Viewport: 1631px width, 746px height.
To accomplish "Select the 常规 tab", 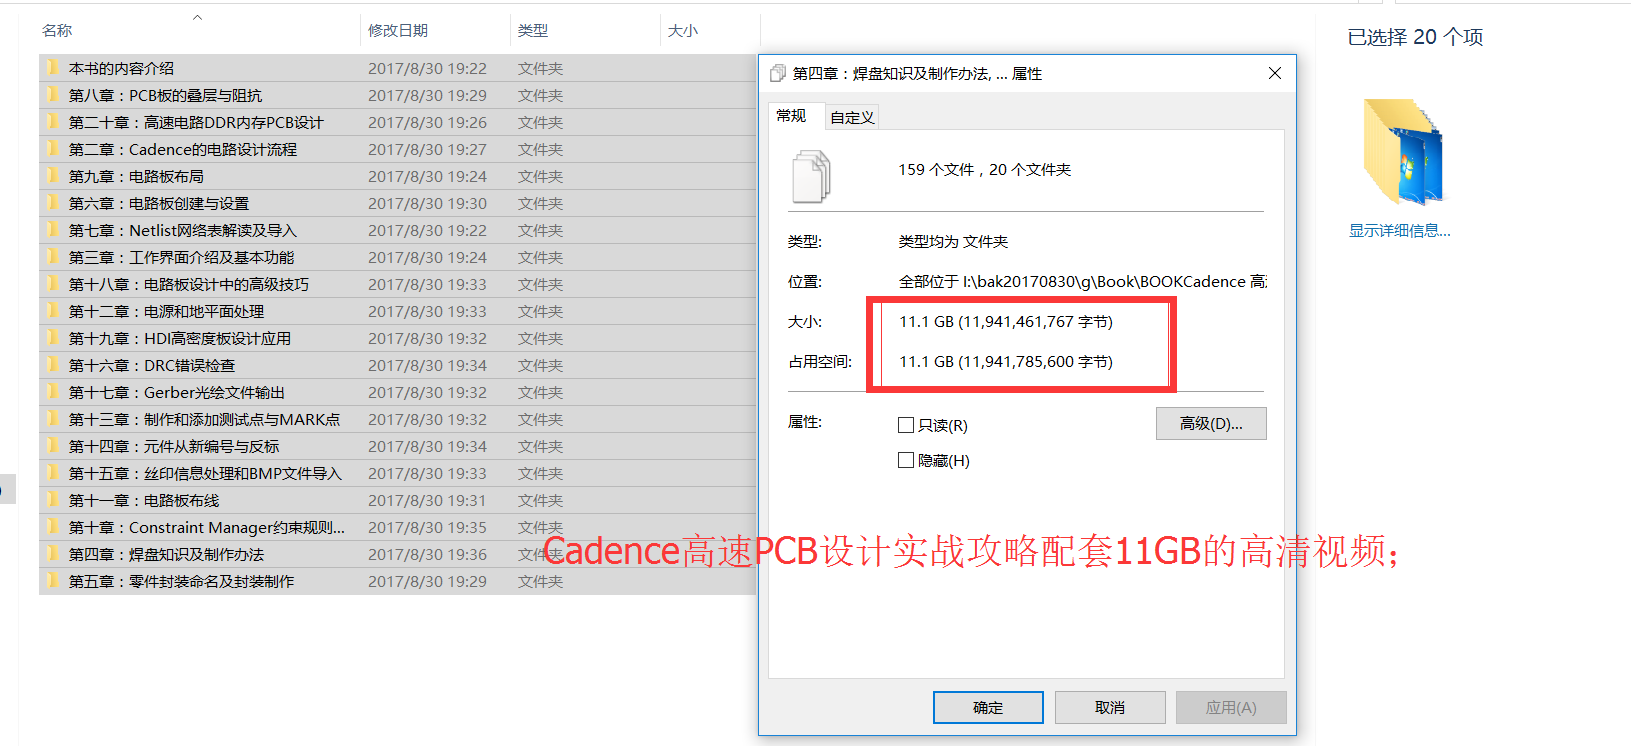I will [791, 115].
